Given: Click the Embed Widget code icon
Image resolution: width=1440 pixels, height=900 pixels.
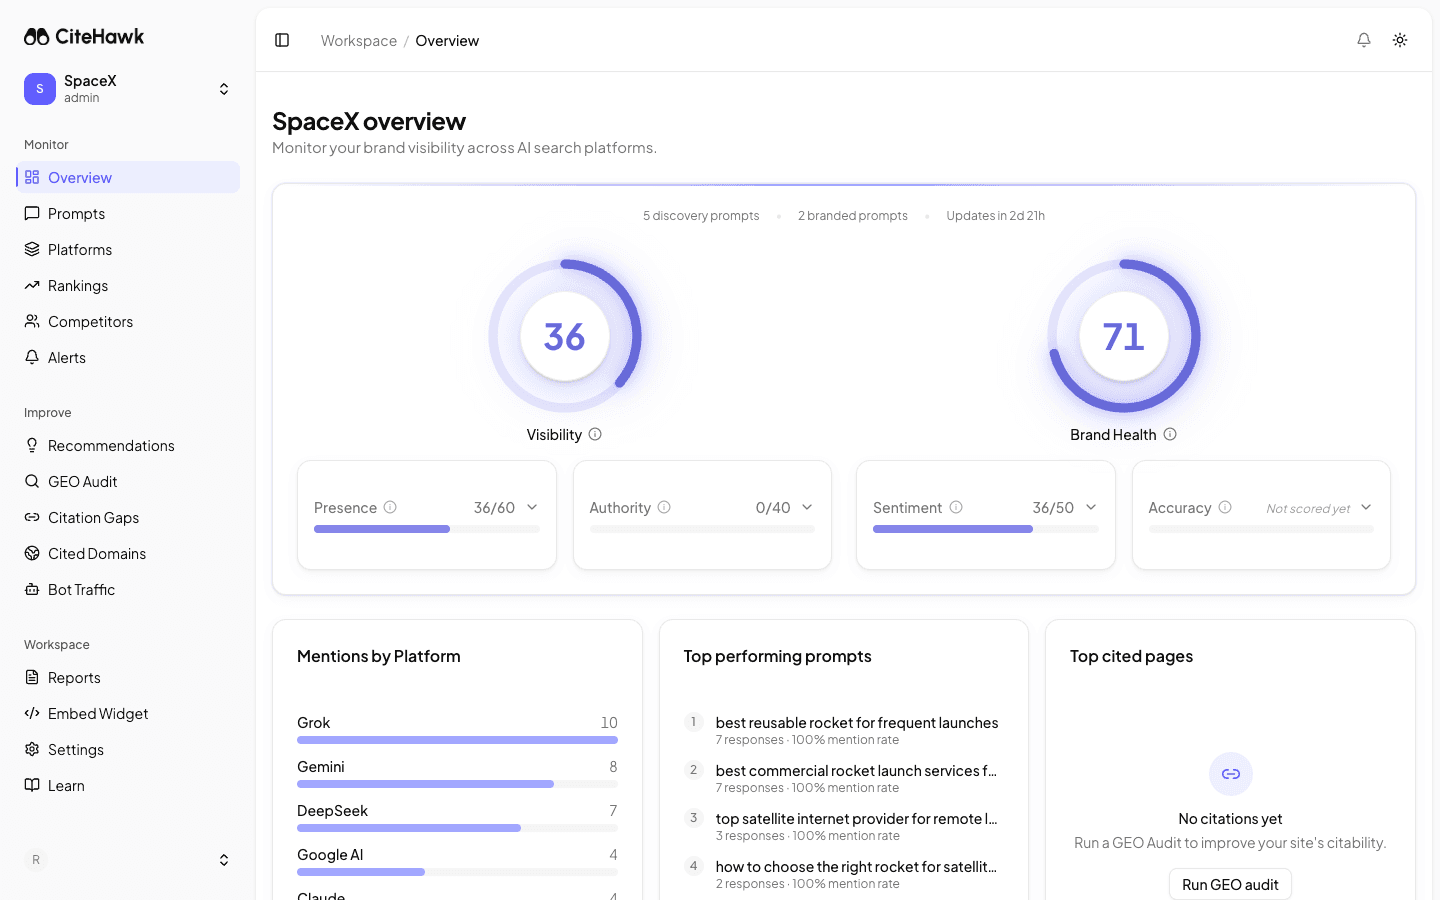Looking at the screenshot, I should [x=32, y=713].
